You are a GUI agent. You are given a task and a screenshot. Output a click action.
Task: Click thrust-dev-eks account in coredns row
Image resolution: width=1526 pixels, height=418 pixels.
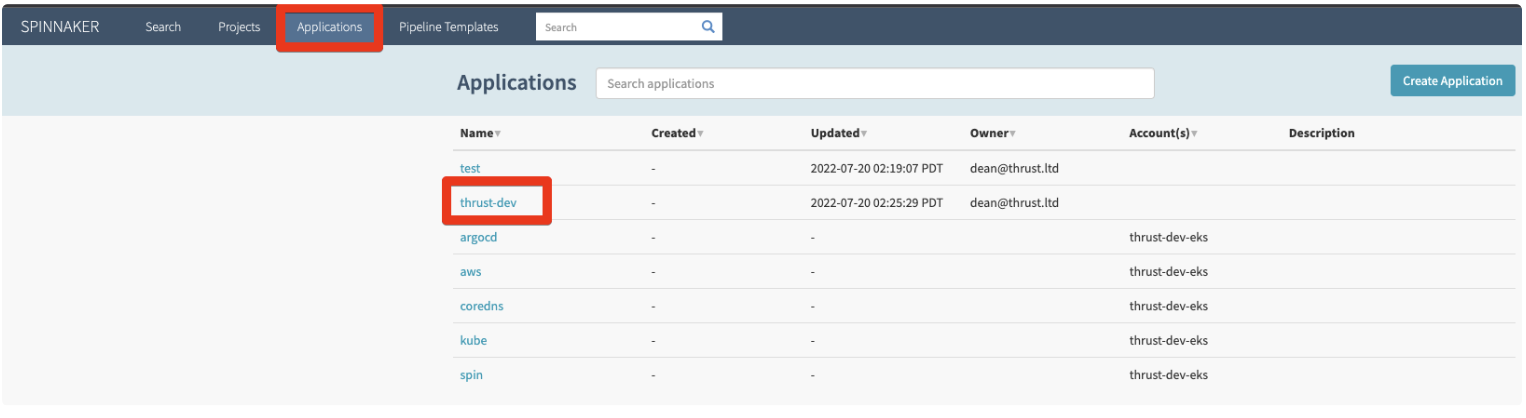click(x=1169, y=306)
